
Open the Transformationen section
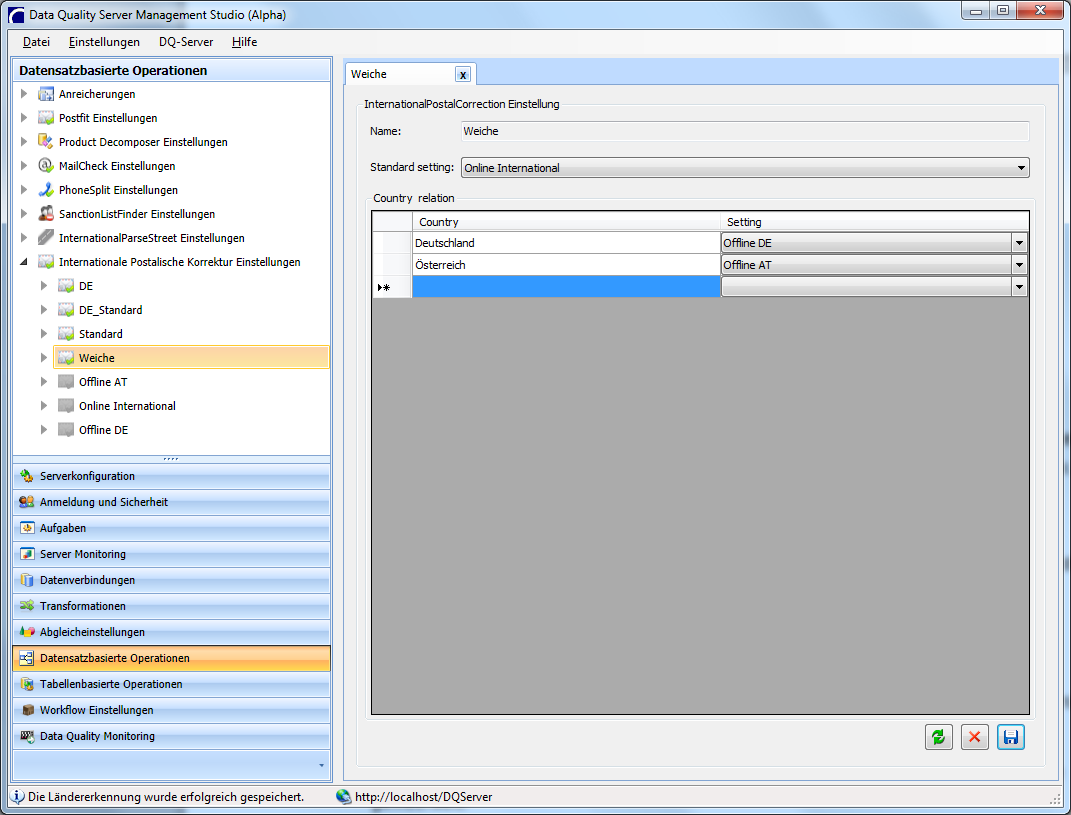[171, 606]
